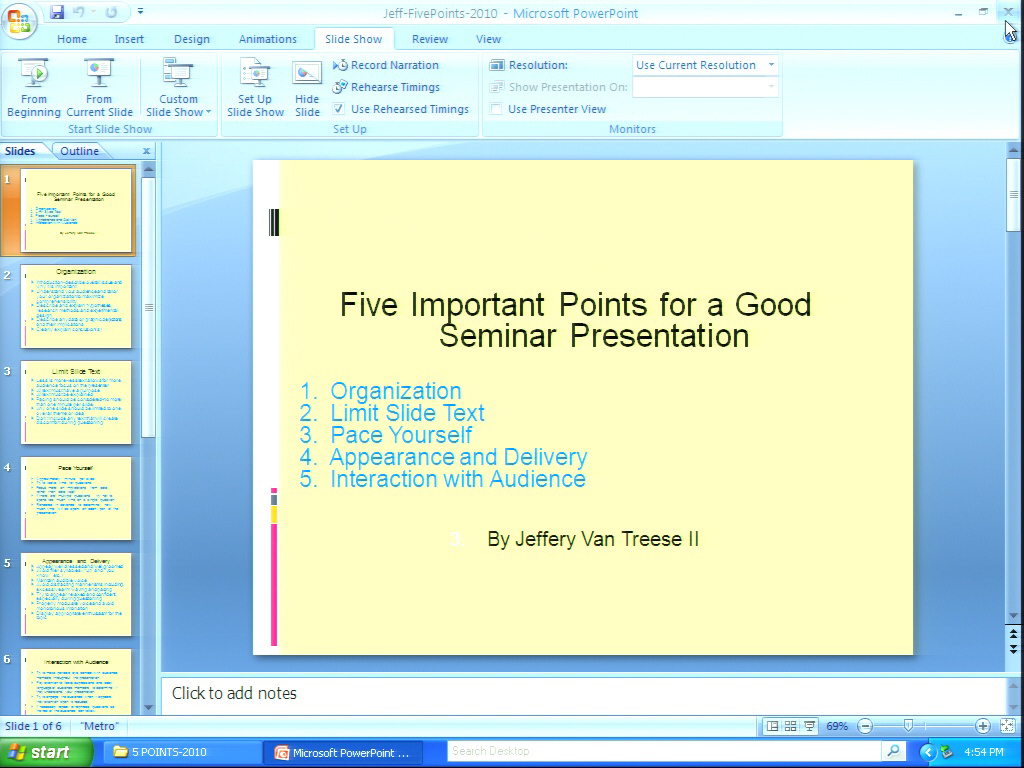The height and width of the screenshot is (768, 1024).
Task: Click the slide title text
Action: pyautogui.click(x=575, y=320)
